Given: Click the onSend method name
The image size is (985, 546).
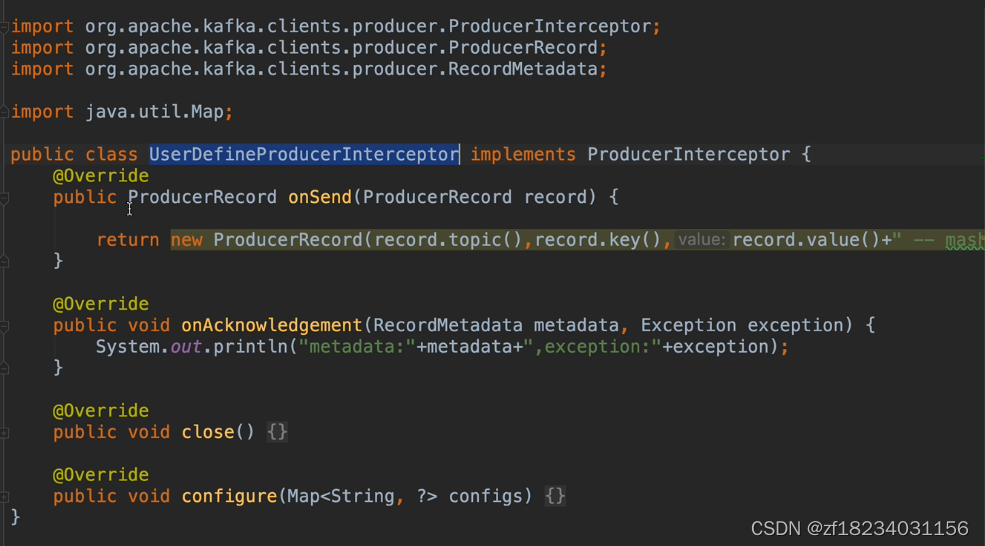Looking at the screenshot, I should coord(320,197).
